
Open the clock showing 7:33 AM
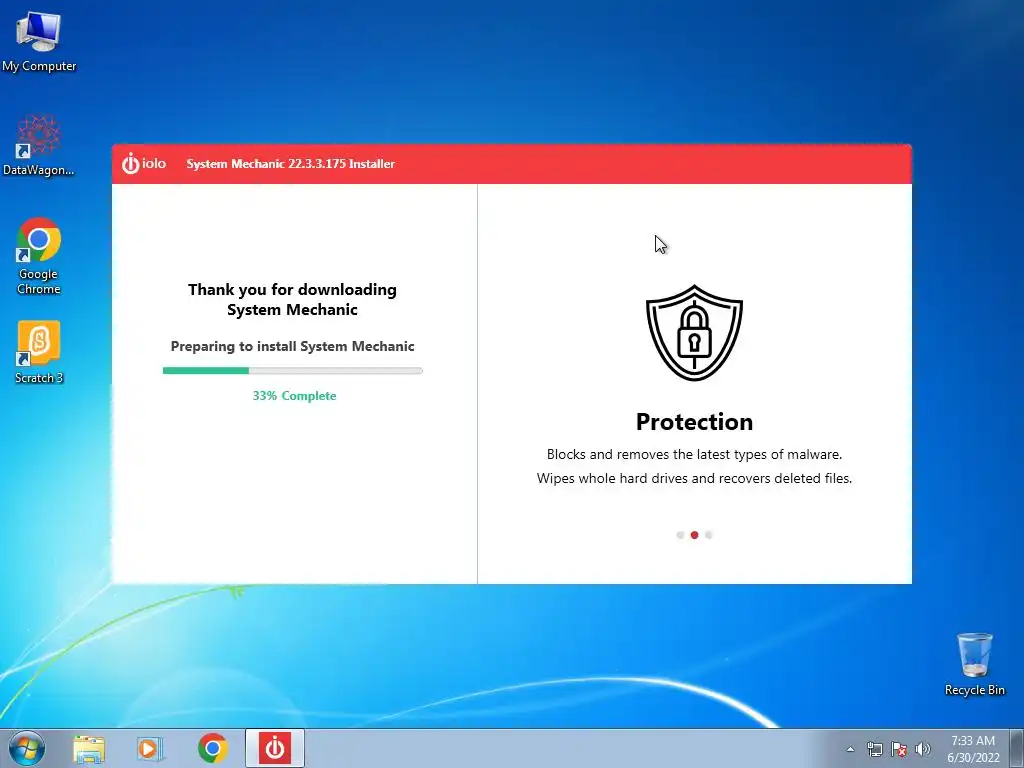click(x=973, y=749)
